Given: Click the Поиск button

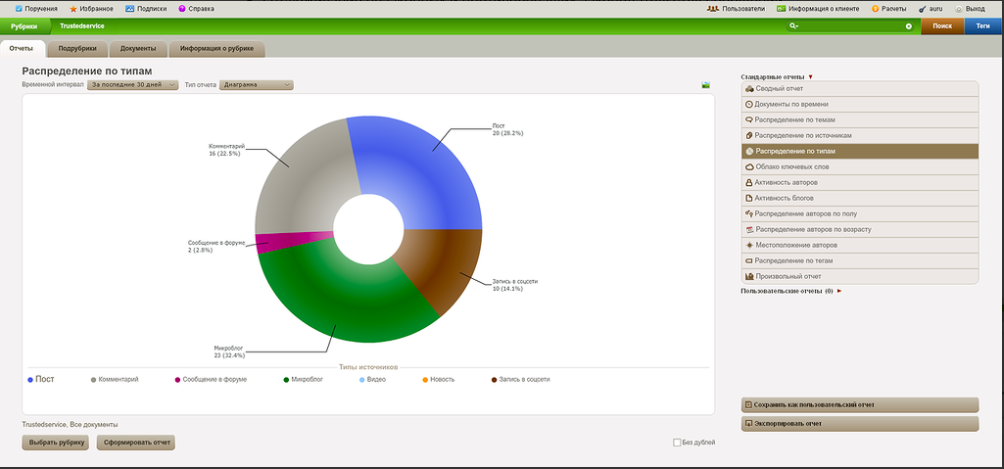Looking at the screenshot, I should pos(942,26).
